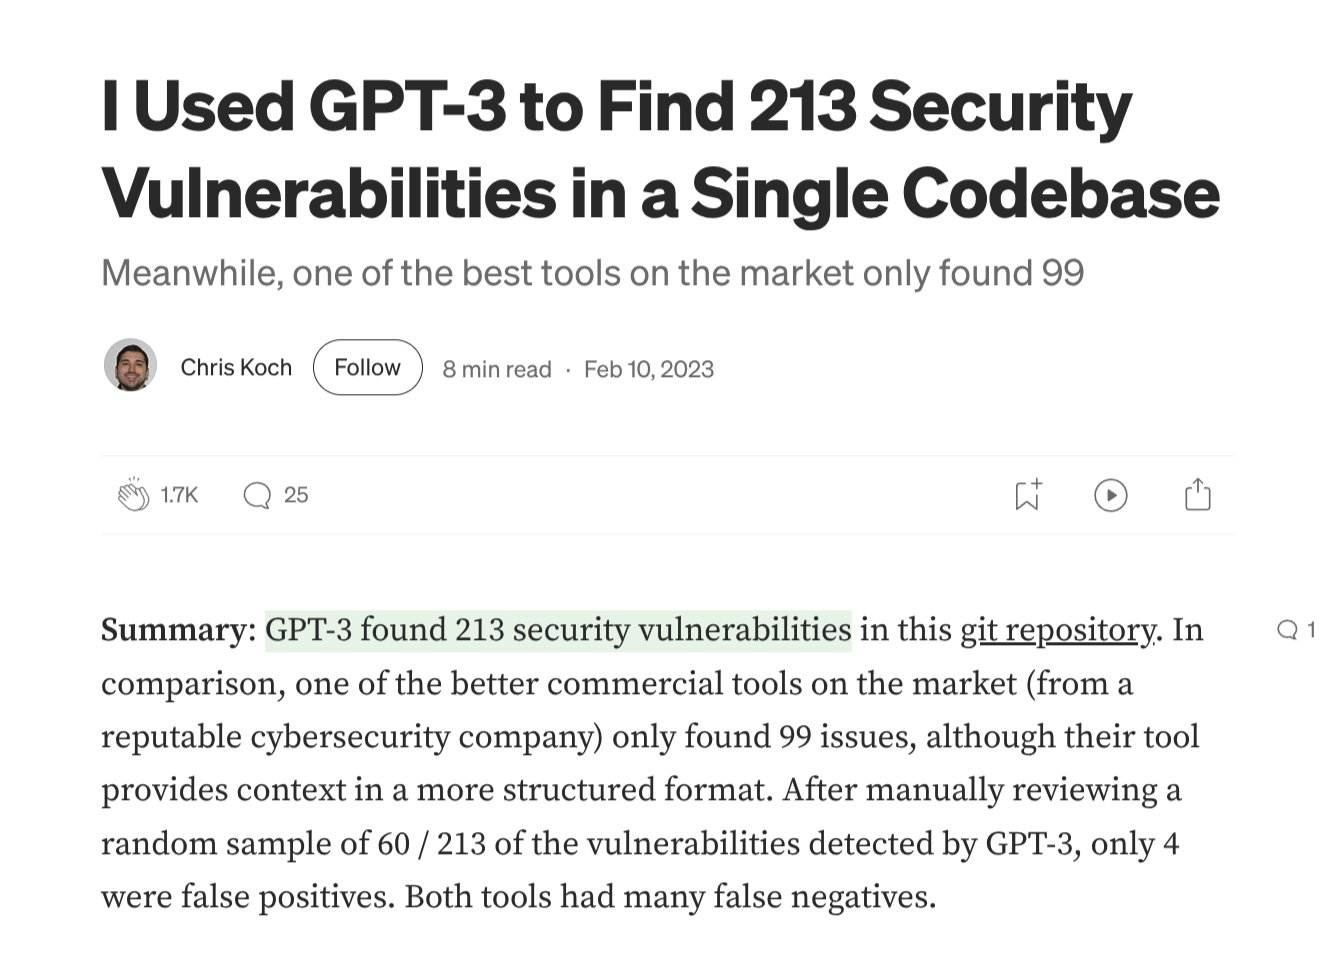Save the story with the bookmark icon
Image resolution: width=1330 pixels, height=953 pixels.
coord(1027,494)
